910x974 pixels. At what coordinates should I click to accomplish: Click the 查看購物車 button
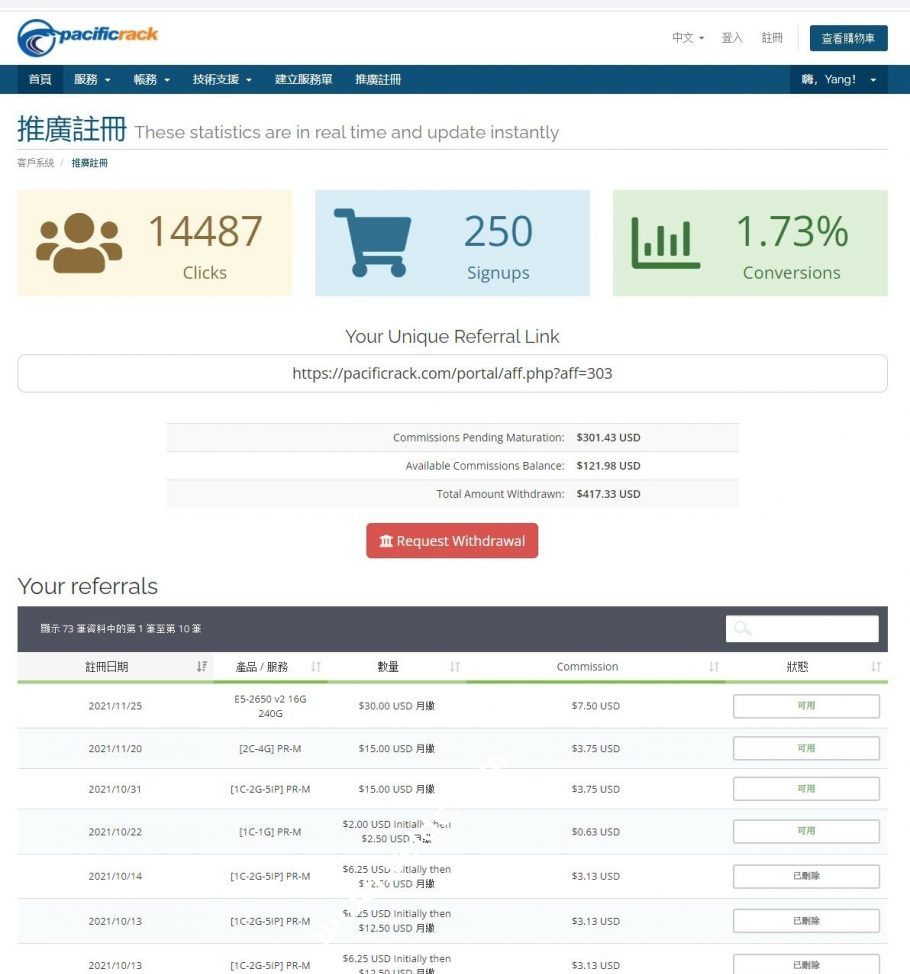coord(848,38)
